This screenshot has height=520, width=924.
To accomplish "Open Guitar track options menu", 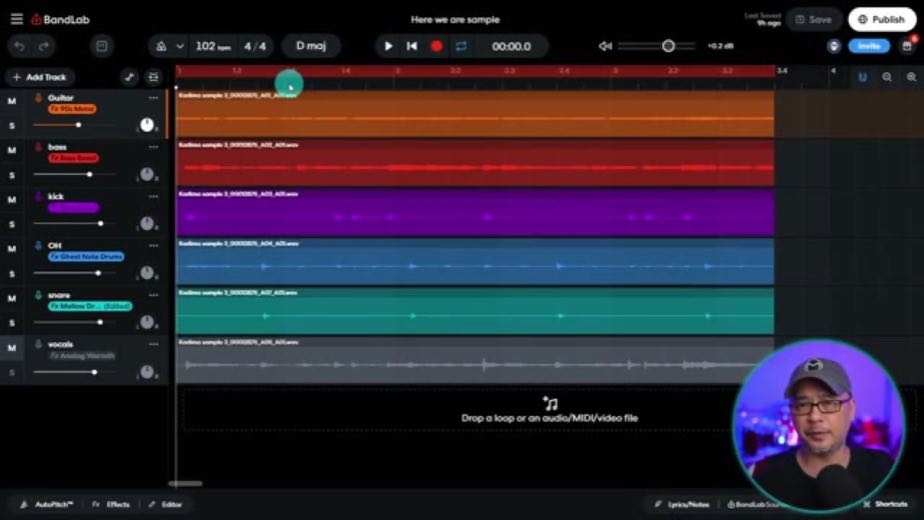I will click(x=153, y=98).
